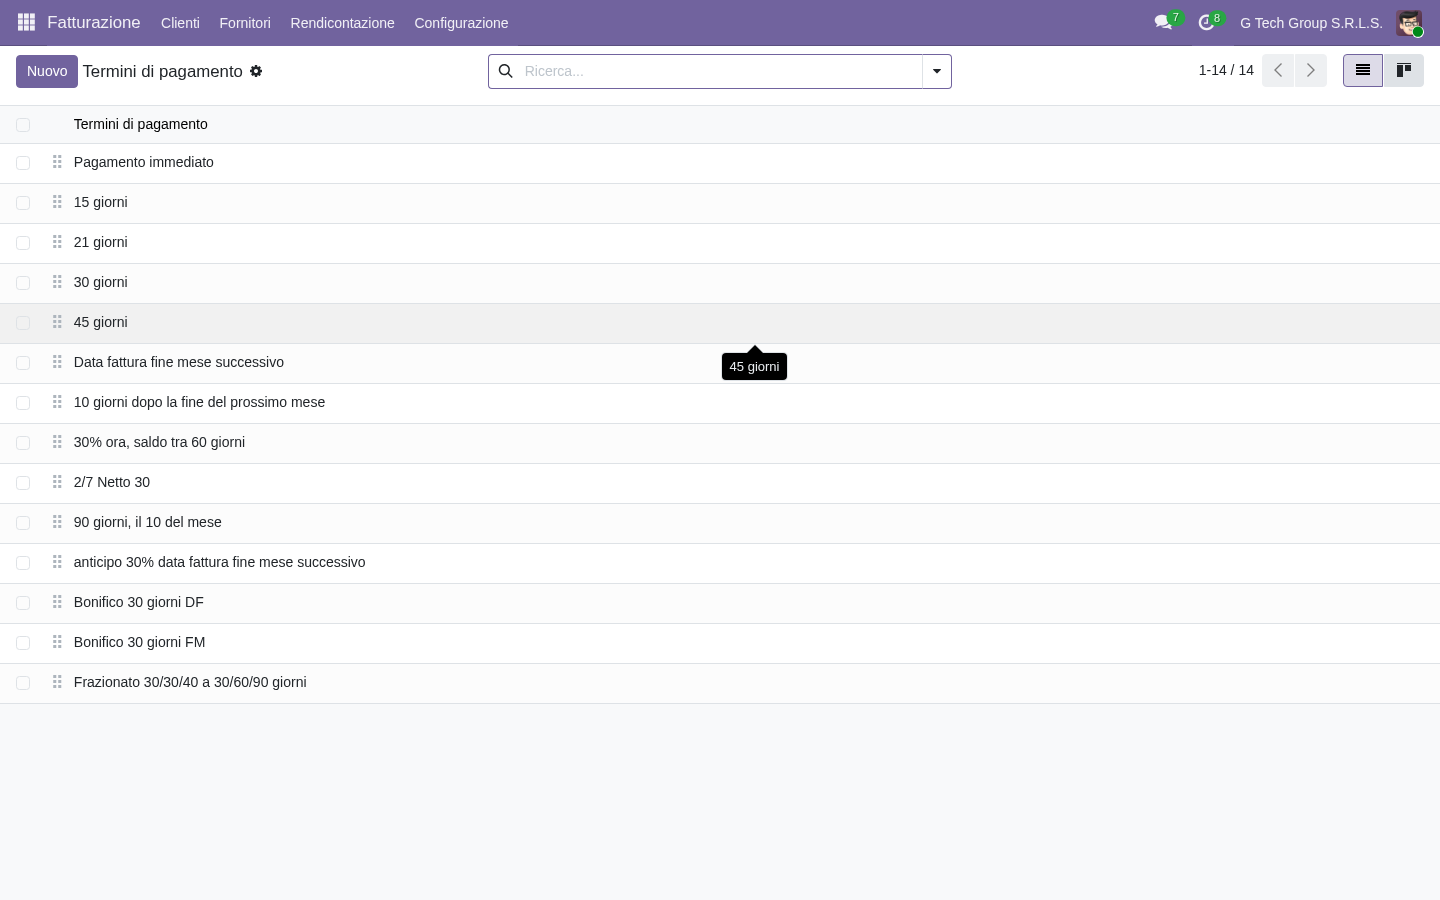This screenshot has height=900, width=1440.
Task: Check the 21 giorni row checkbox
Action: click(23, 243)
